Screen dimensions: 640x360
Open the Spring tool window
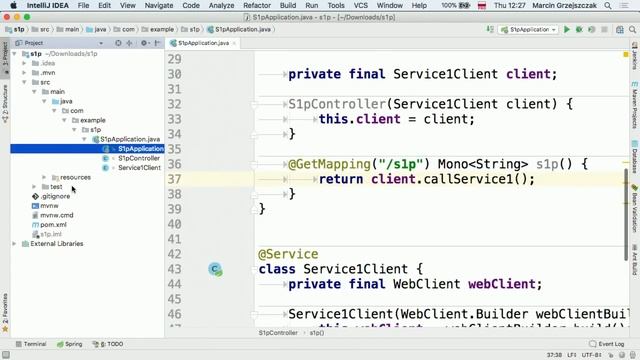point(69,344)
